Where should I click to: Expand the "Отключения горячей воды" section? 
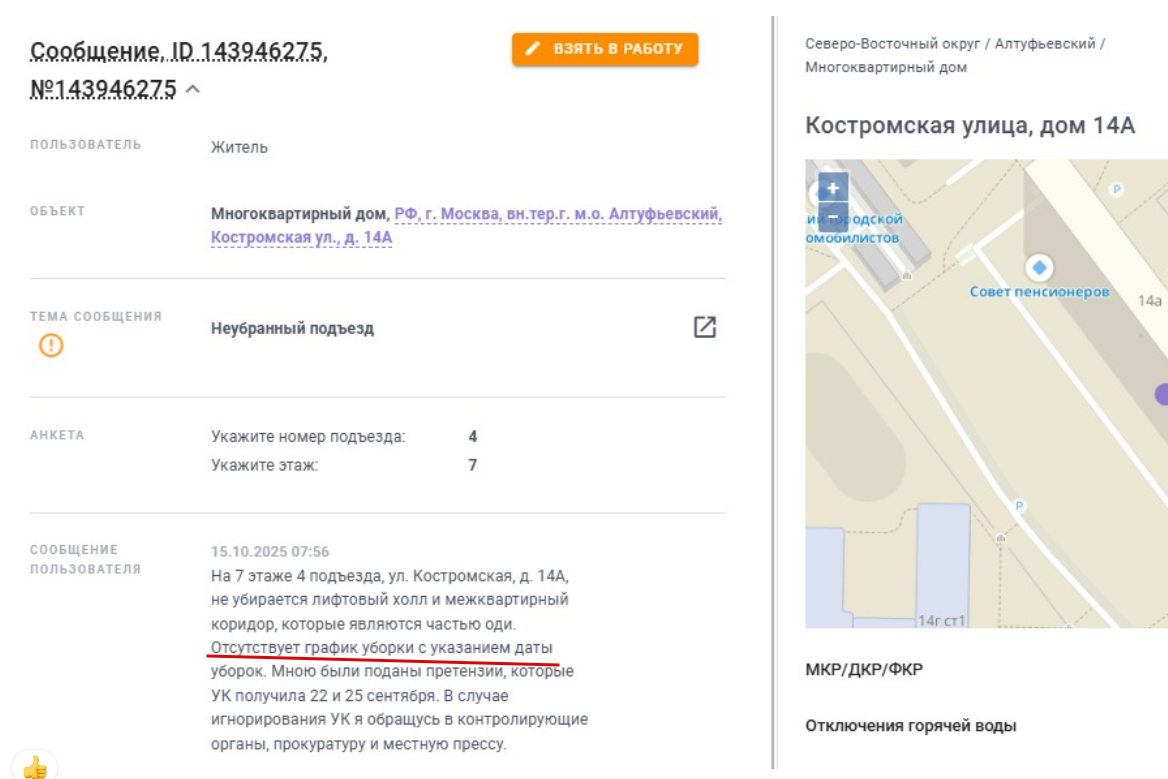click(x=910, y=725)
